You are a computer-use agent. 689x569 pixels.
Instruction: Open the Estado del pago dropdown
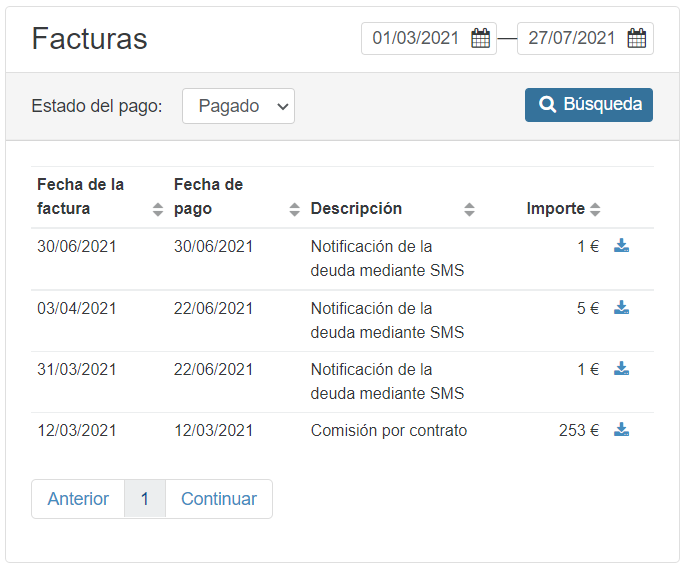click(x=238, y=106)
